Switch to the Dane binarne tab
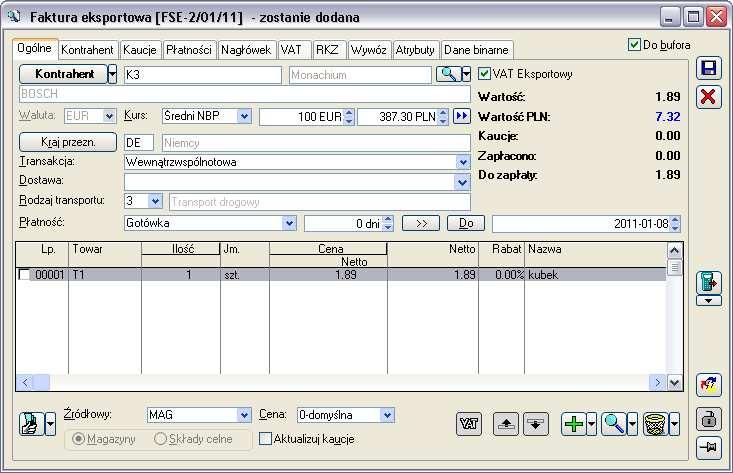The width and height of the screenshot is (733, 473). (x=476, y=50)
